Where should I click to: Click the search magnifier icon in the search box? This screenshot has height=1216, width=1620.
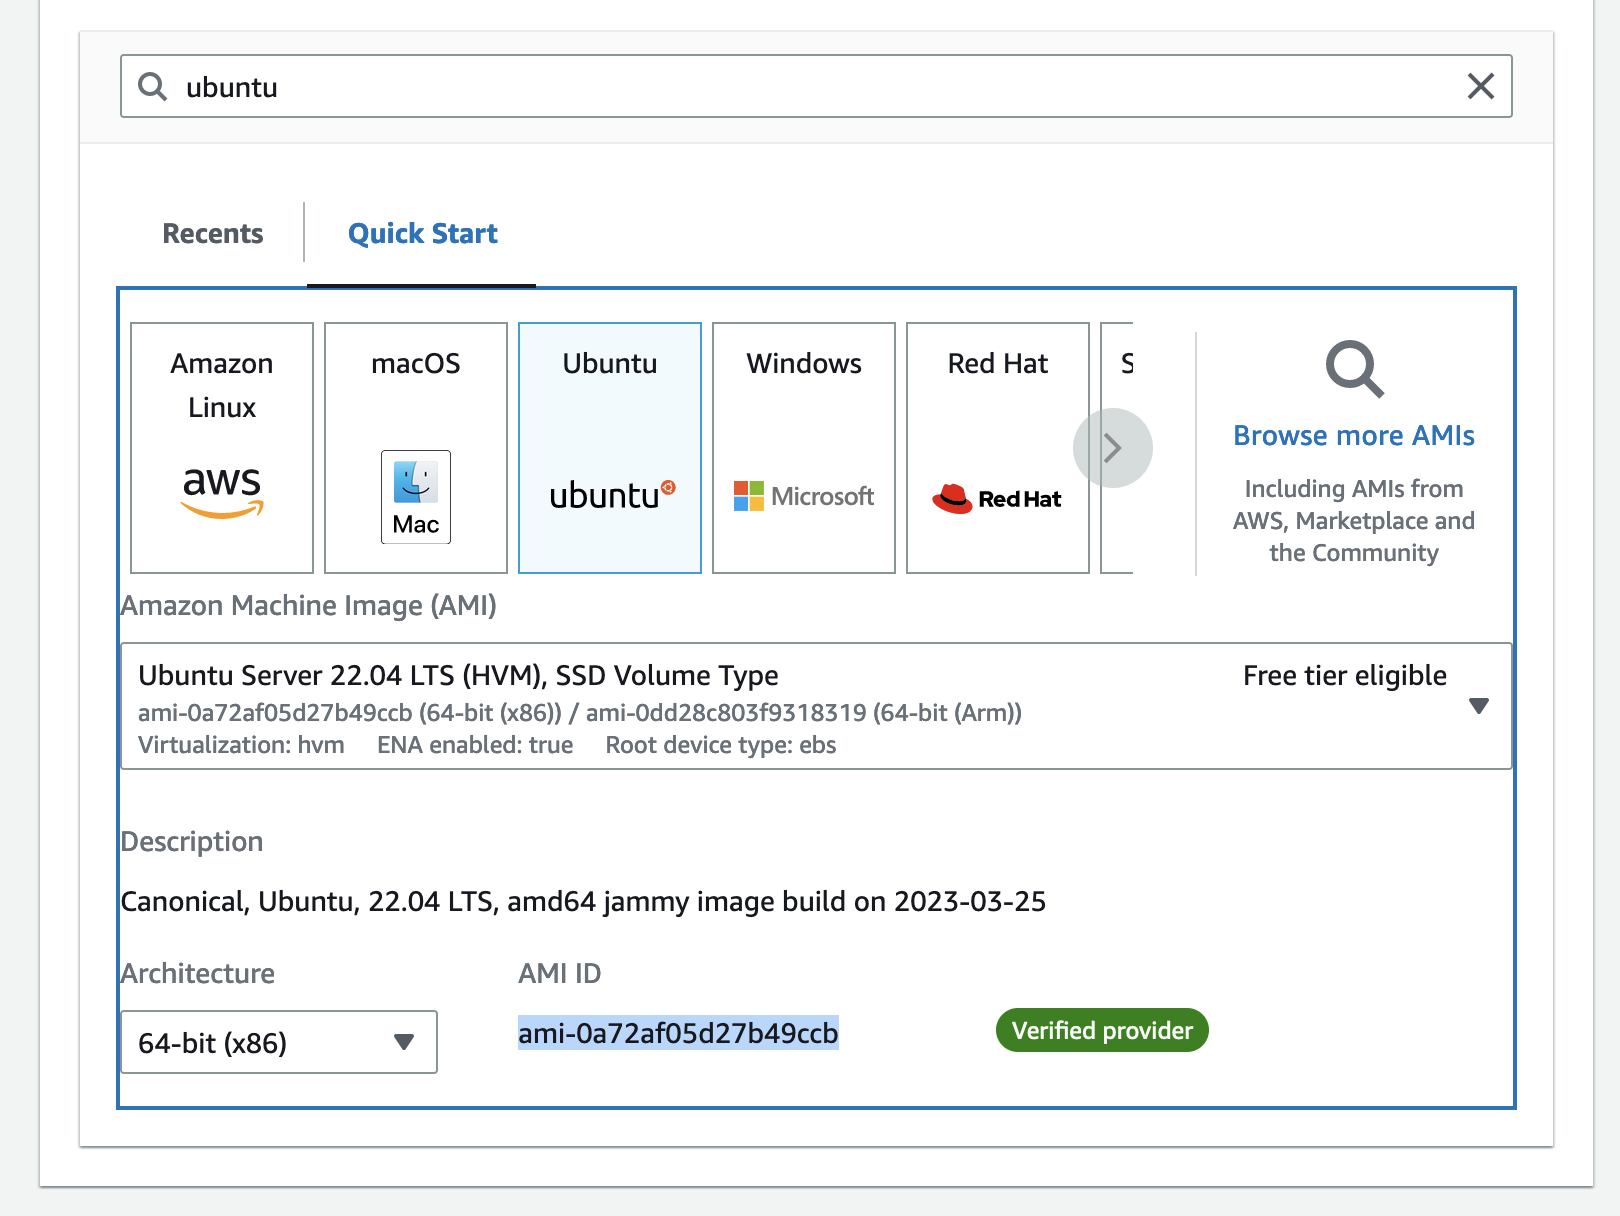(152, 86)
